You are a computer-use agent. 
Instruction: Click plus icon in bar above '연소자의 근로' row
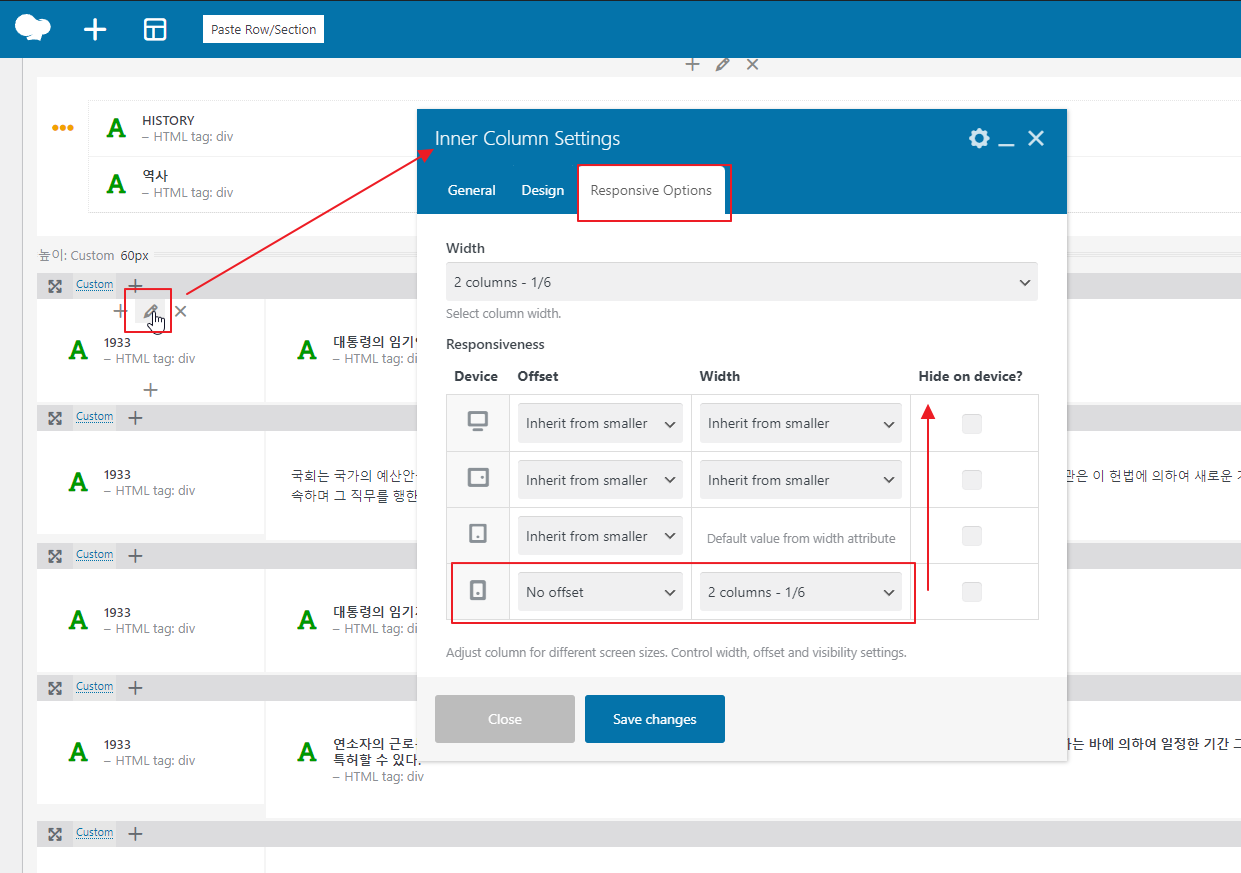pyautogui.click(x=136, y=687)
